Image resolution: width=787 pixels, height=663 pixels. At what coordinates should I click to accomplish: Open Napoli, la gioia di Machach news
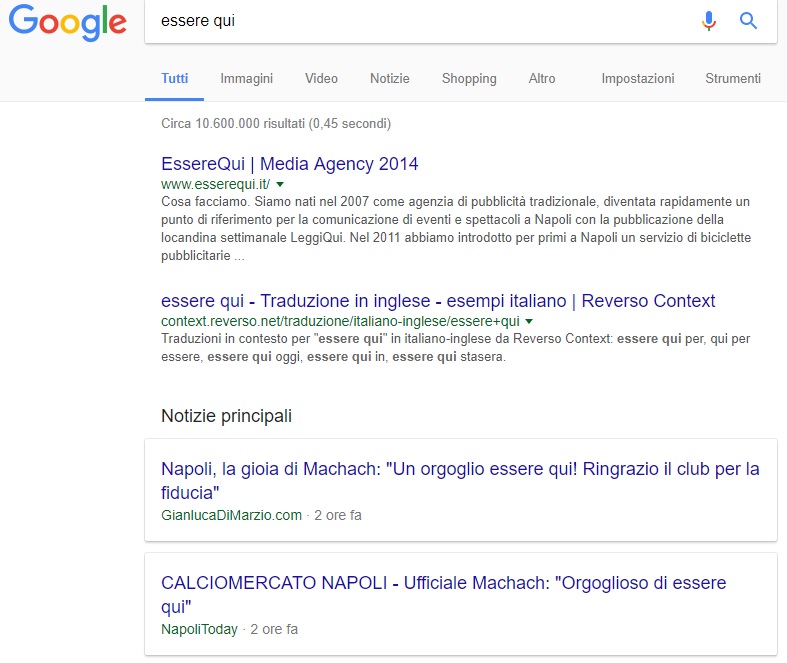click(x=460, y=481)
